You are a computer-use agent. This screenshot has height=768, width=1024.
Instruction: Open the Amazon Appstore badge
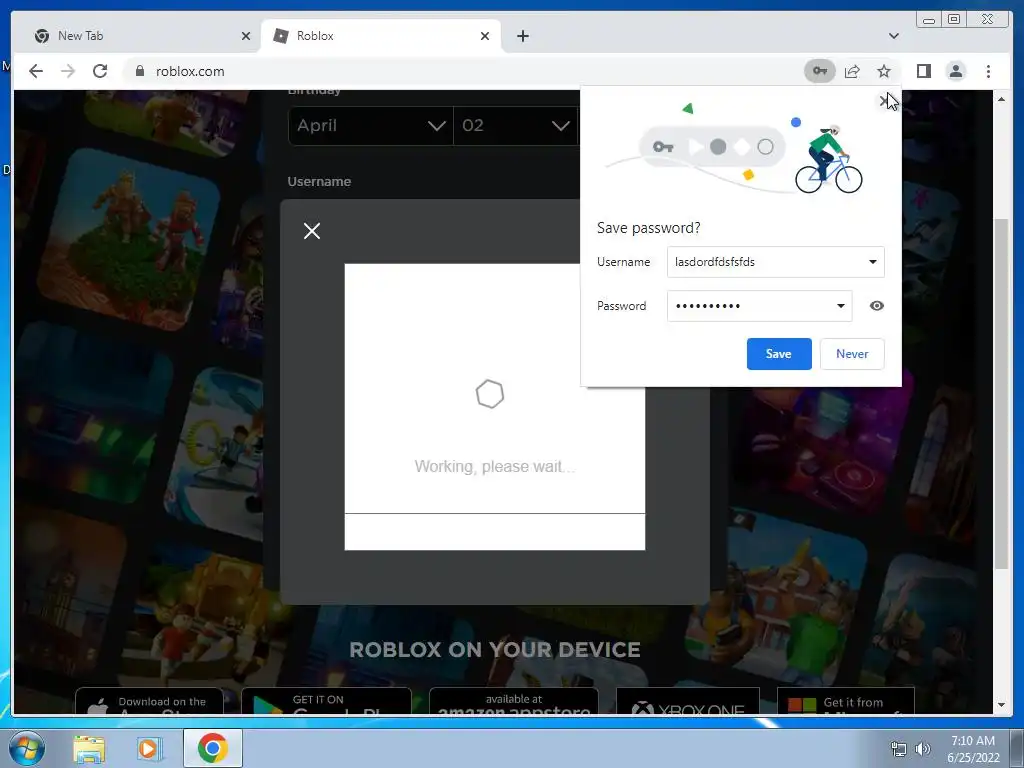point(513,701)
